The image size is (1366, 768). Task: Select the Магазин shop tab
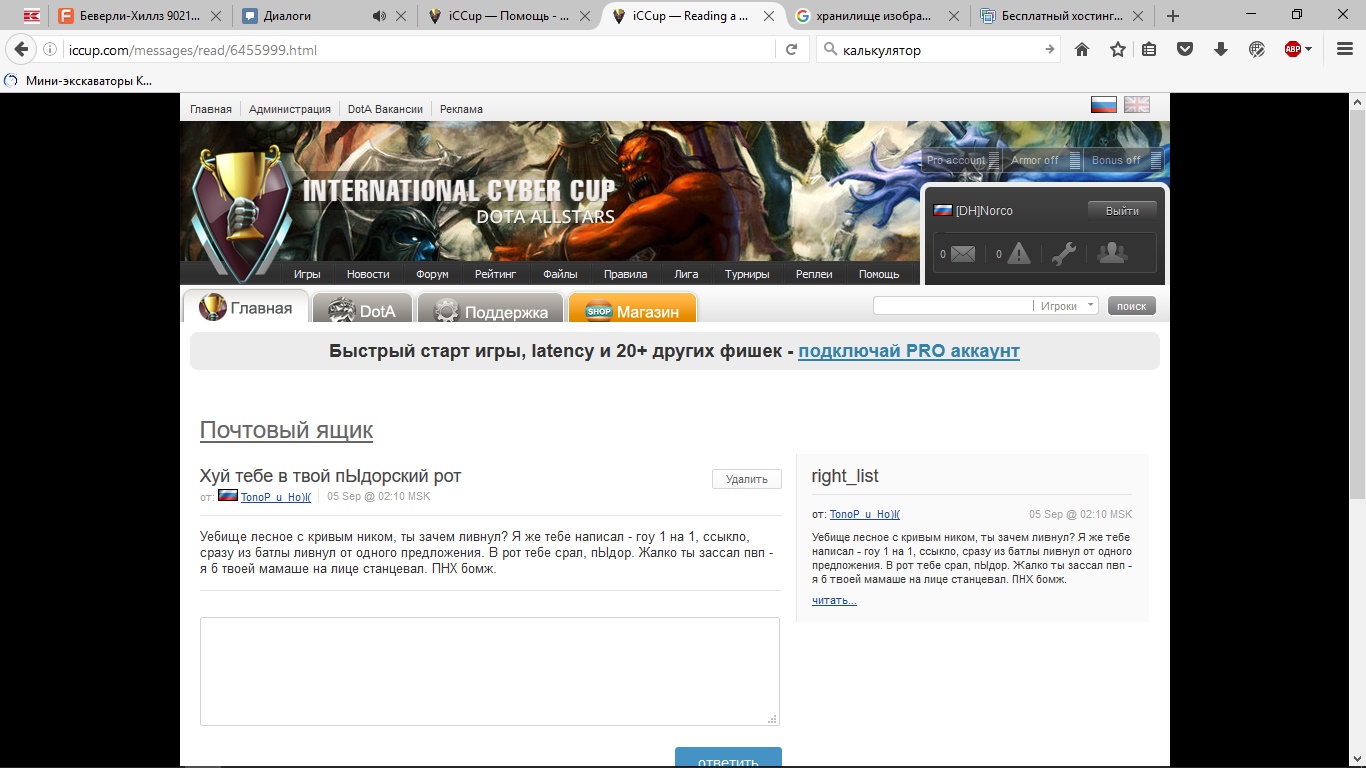632,309
